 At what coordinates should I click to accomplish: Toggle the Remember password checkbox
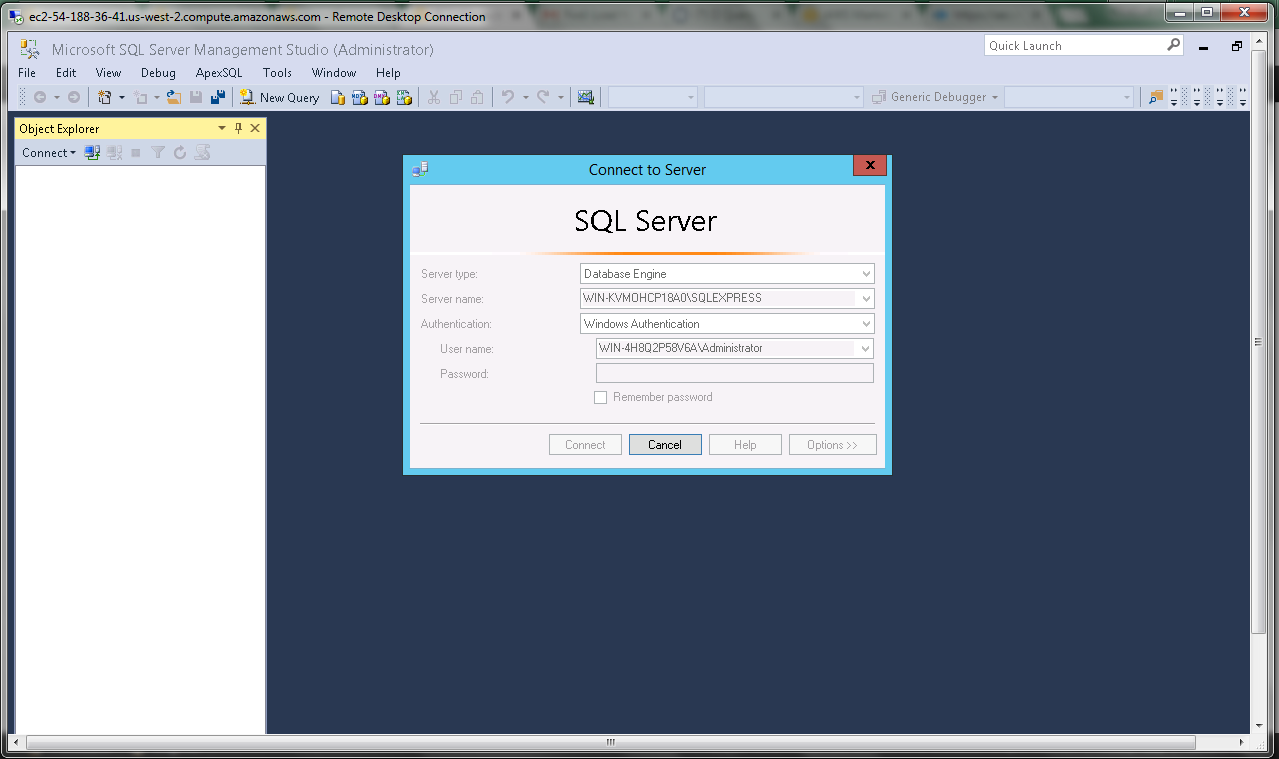[600, 397]
